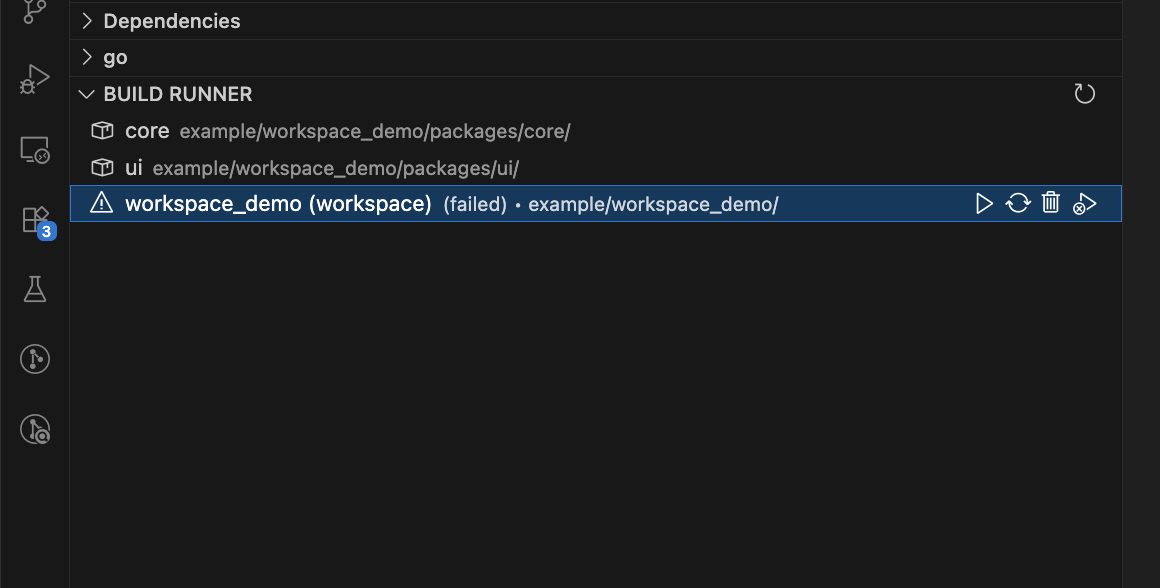The width and height of the screenshot is (1160, 588).
Task: Click the path example/workspace_demo/packages/ui/
Action: pyautogui.click(x=335, y=169)
